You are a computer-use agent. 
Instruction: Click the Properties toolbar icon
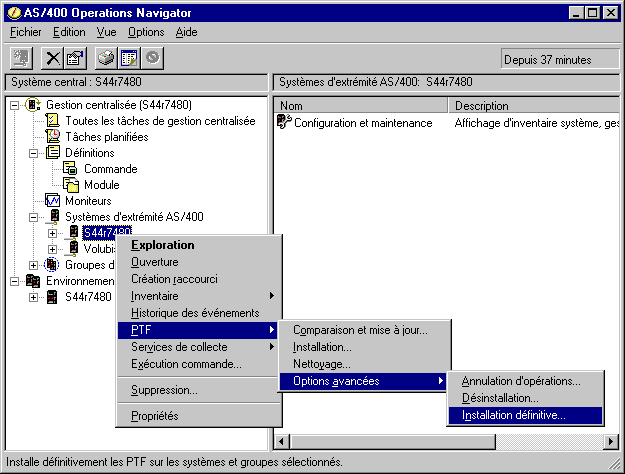coord(76,59)
